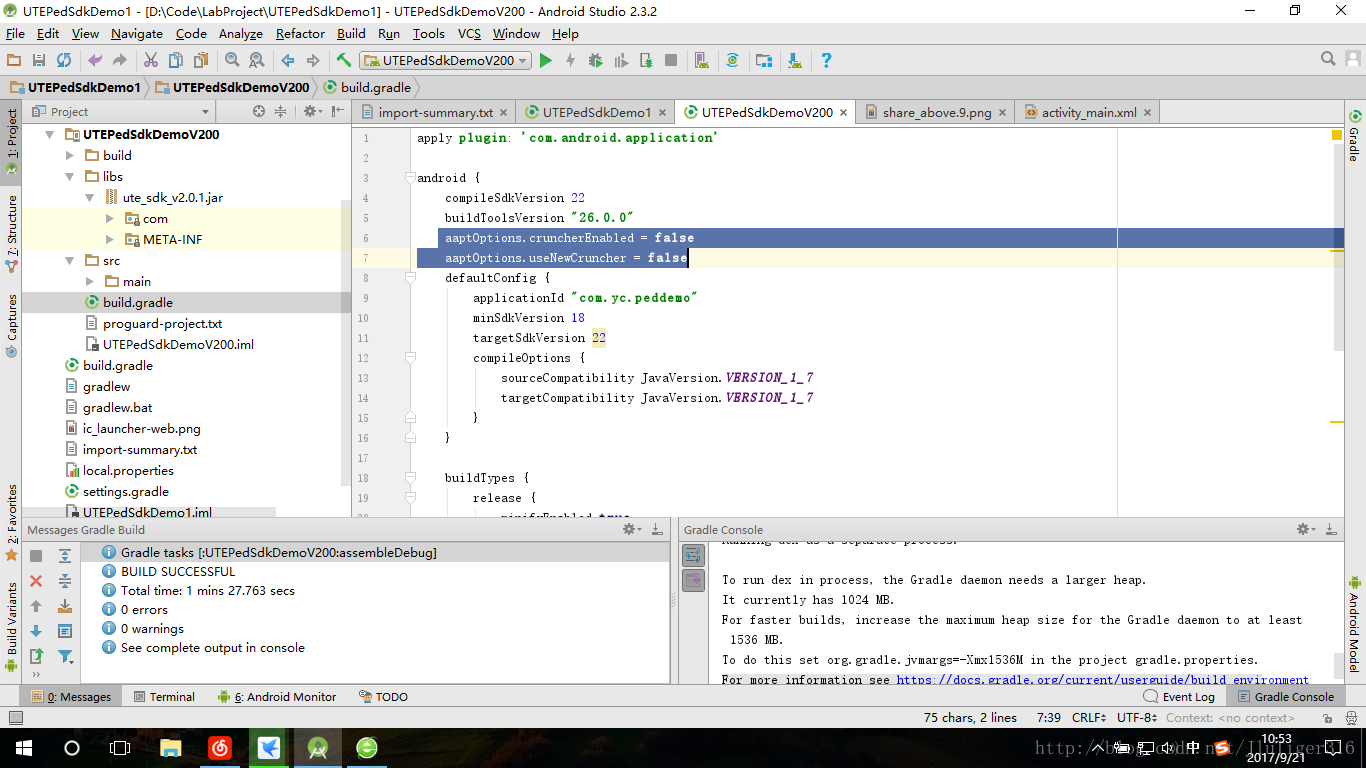1366x768 pixels.
Task: Click the Save All toolbar icon
Action: pos(39,60)
